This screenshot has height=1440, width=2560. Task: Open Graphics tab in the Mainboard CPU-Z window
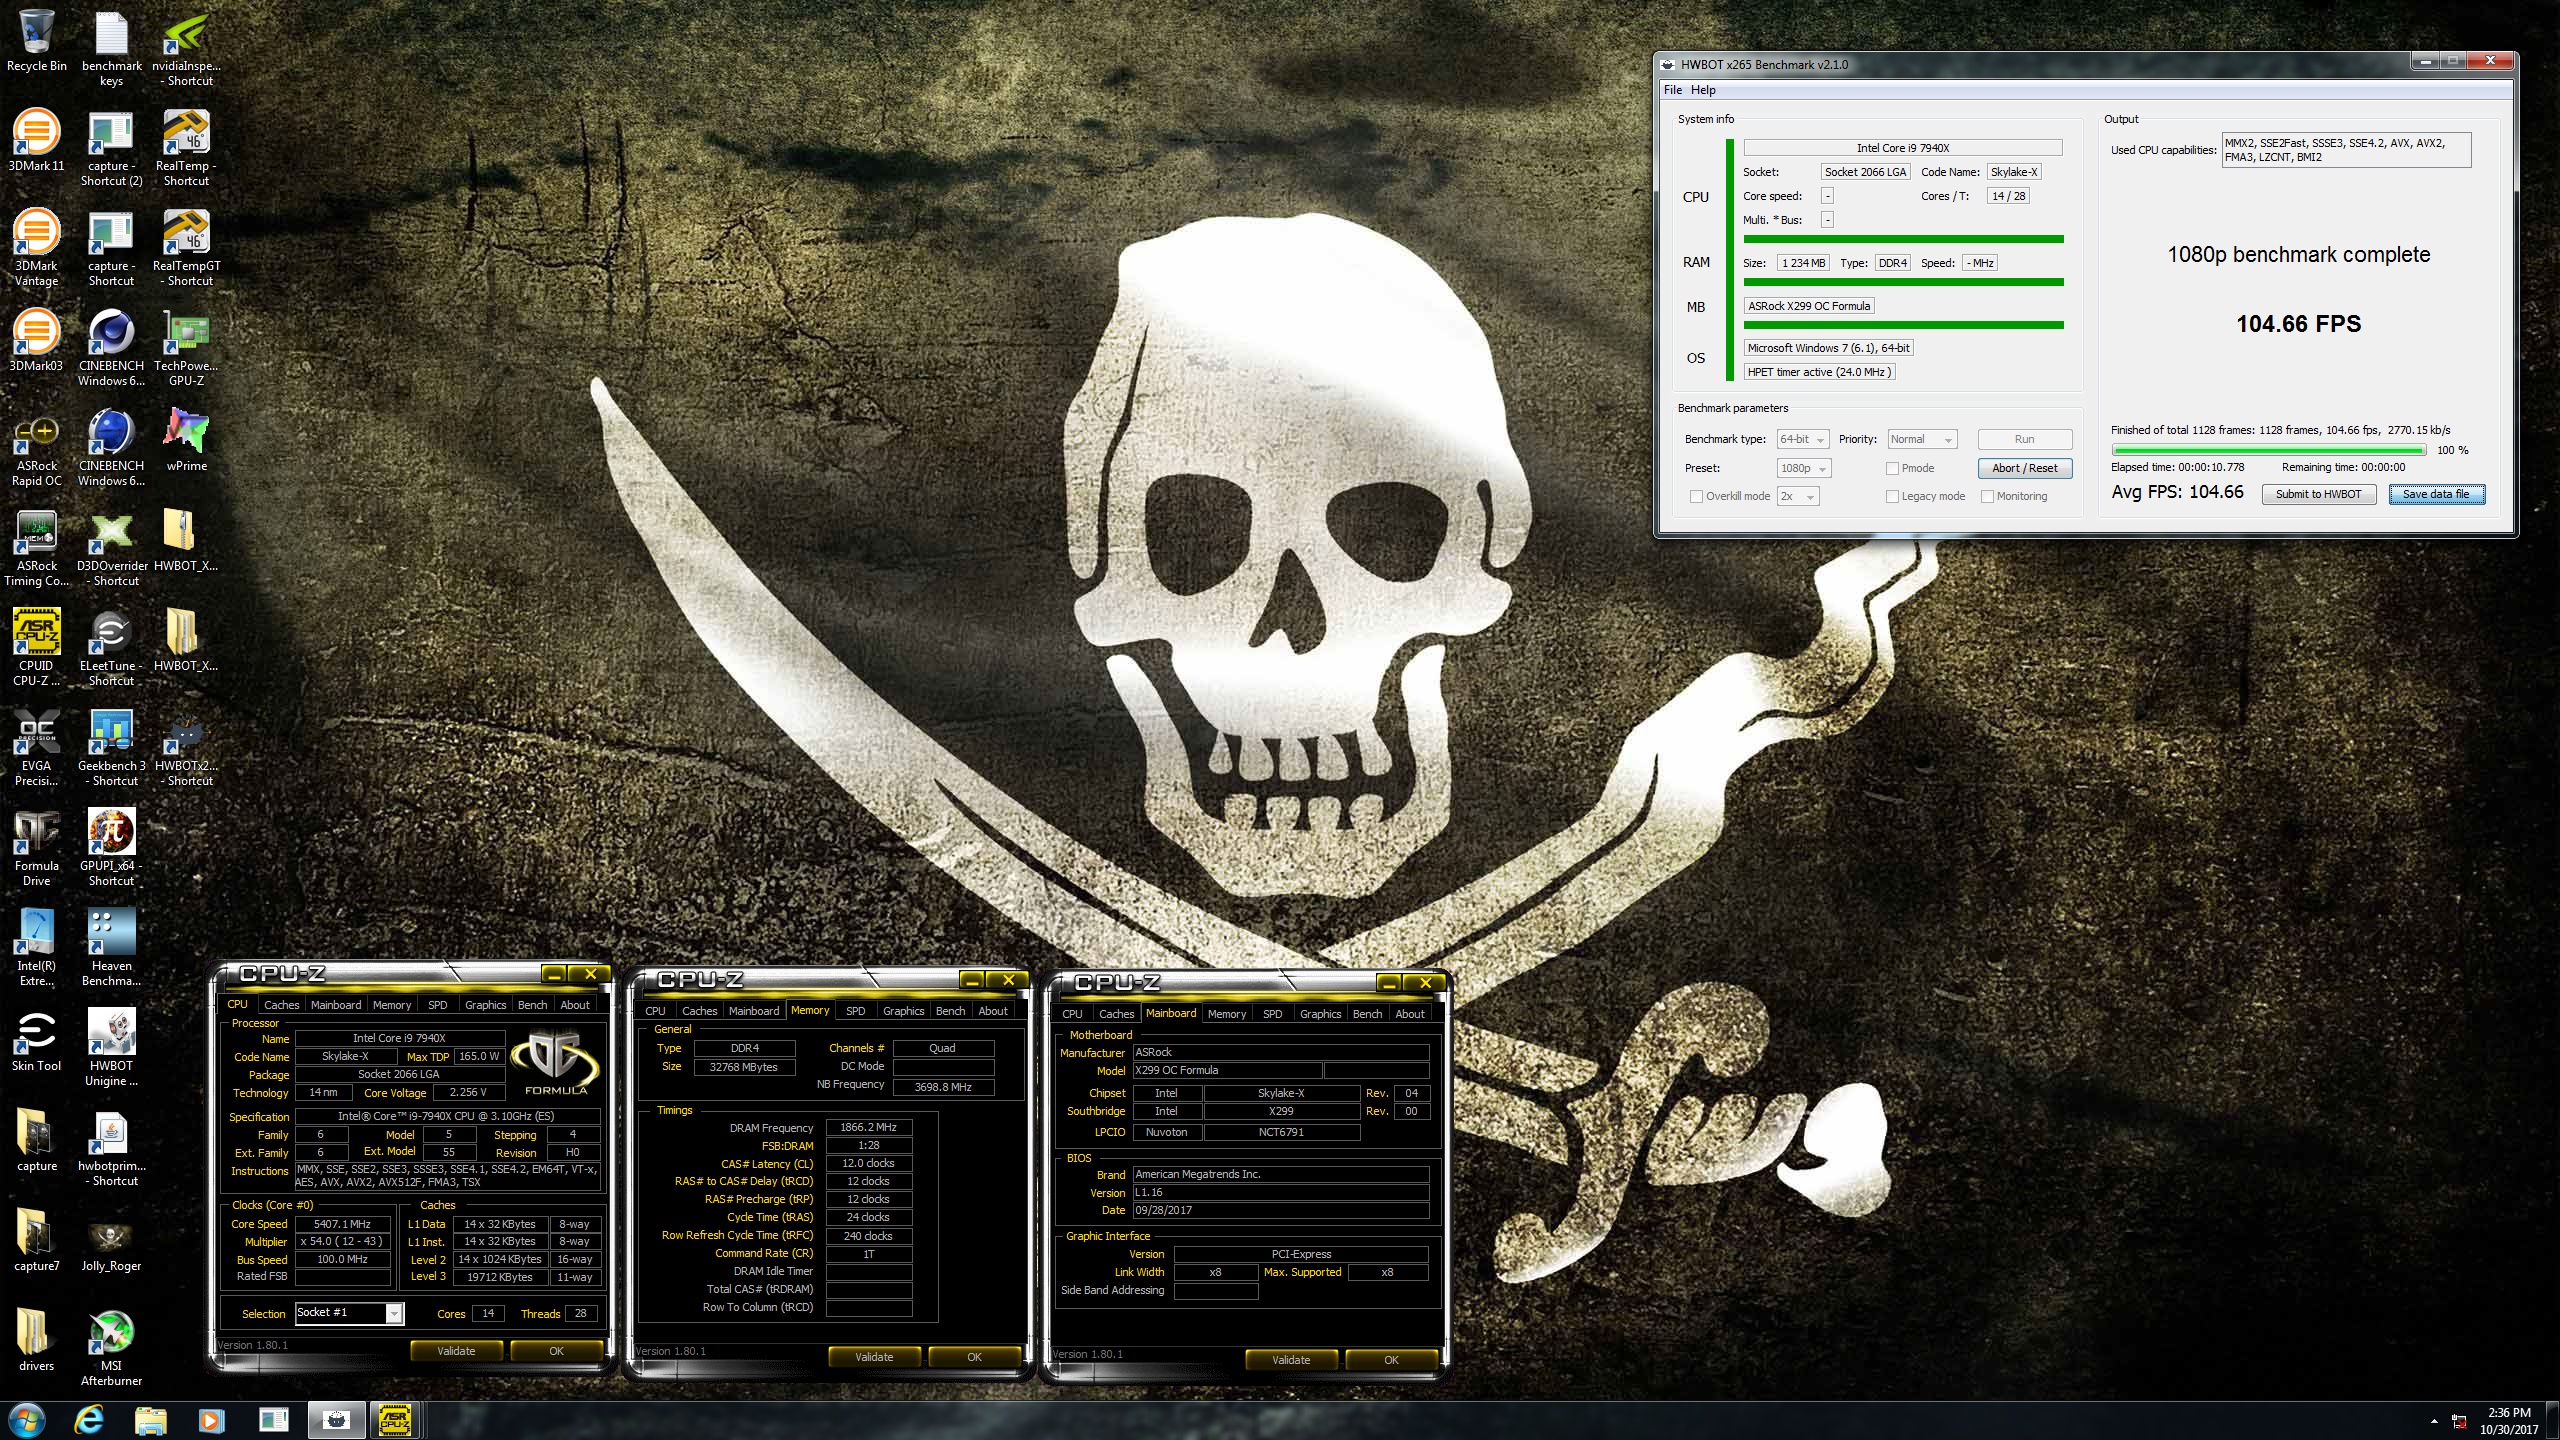click(x=1320, y=1014)
